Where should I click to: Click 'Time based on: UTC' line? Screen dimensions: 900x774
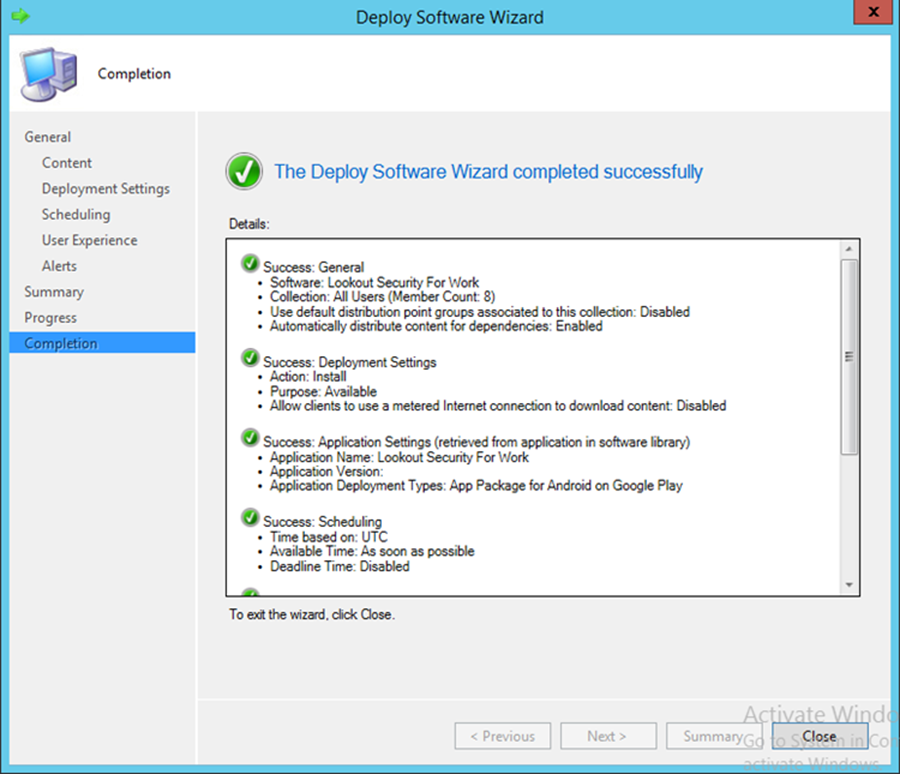click(x=329, y=537)
